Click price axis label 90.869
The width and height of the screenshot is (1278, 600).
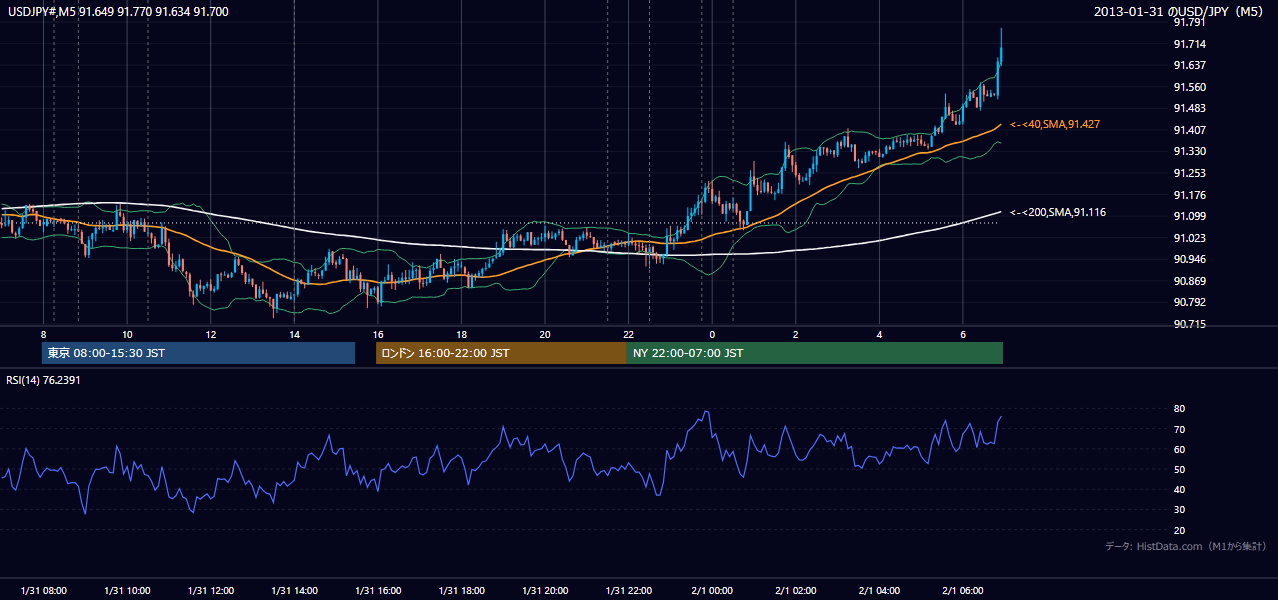click(1188, 281)
